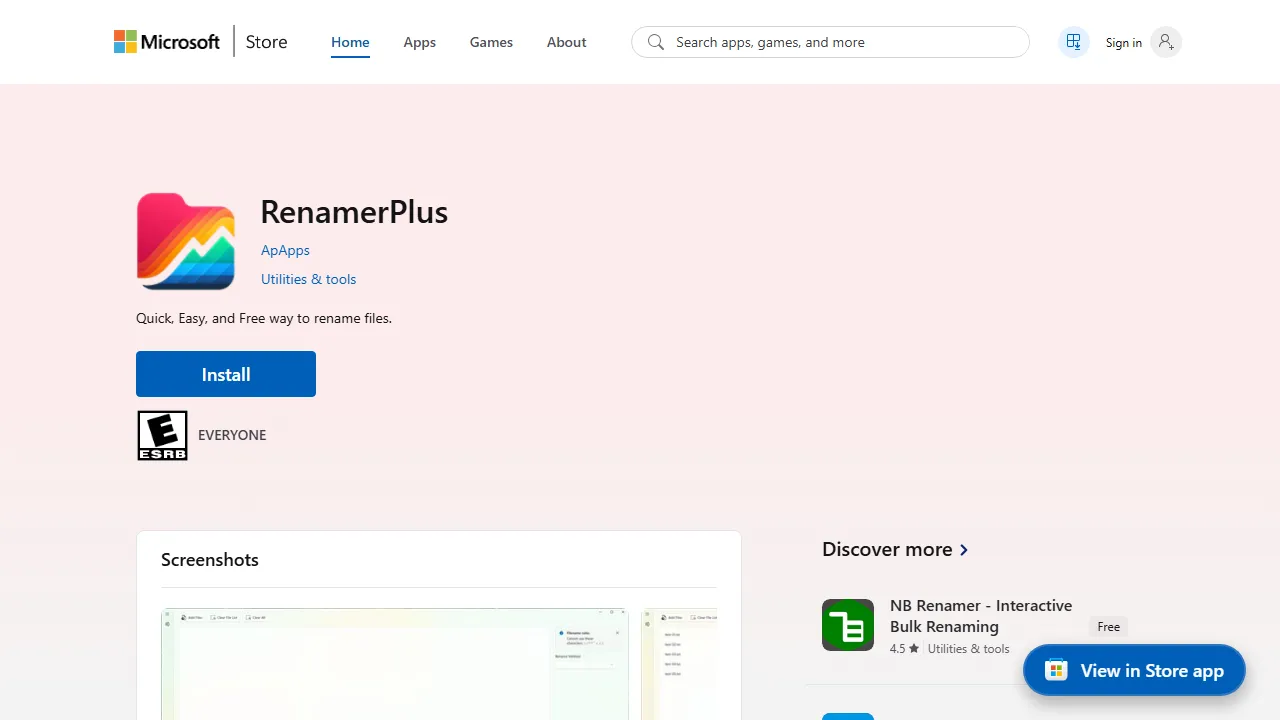Open the ApApps publisher link
The image size is (1280, 720).
click(x=285, y=250)
